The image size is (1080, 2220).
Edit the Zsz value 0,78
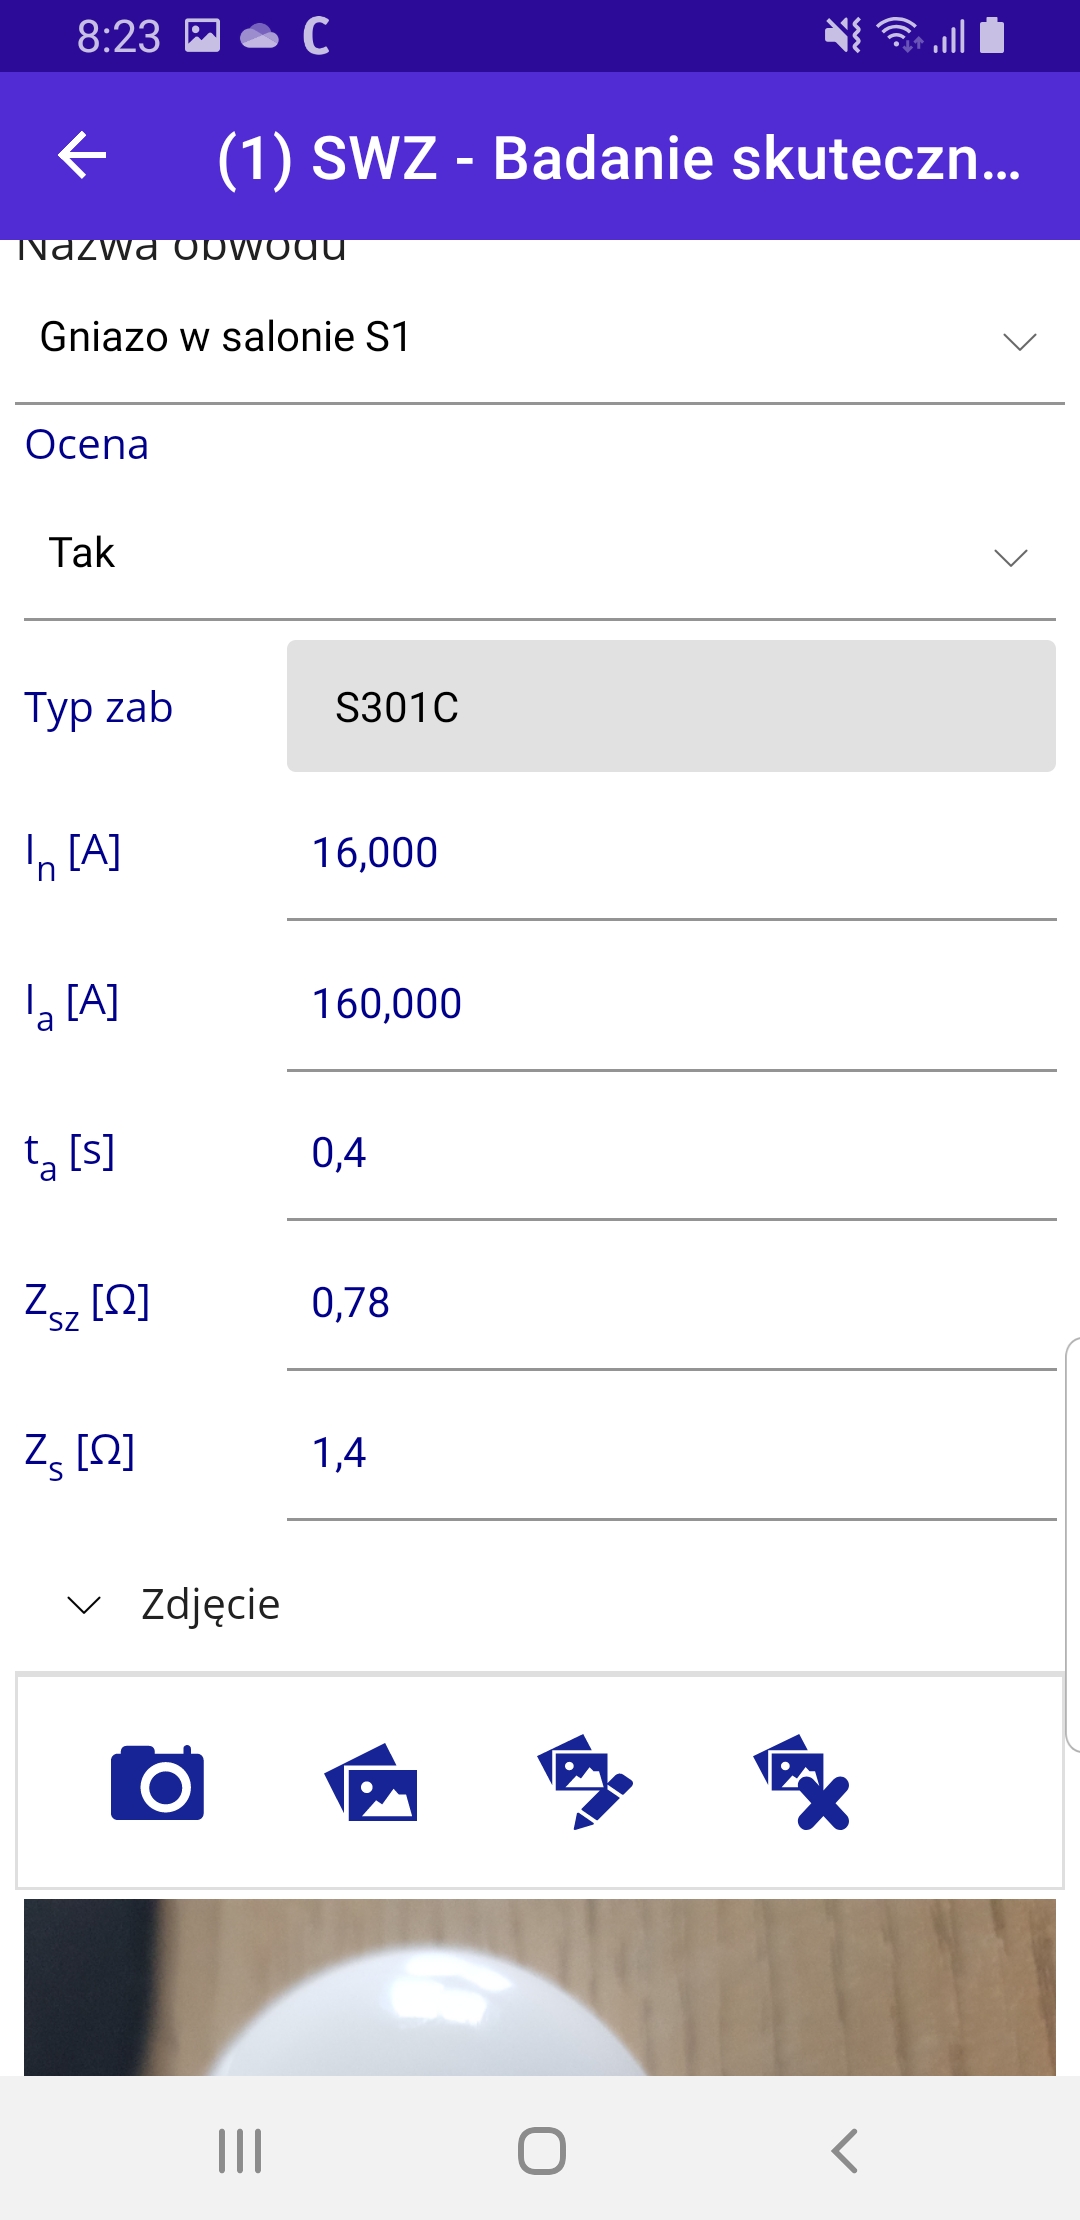[x=671, y=1303]
